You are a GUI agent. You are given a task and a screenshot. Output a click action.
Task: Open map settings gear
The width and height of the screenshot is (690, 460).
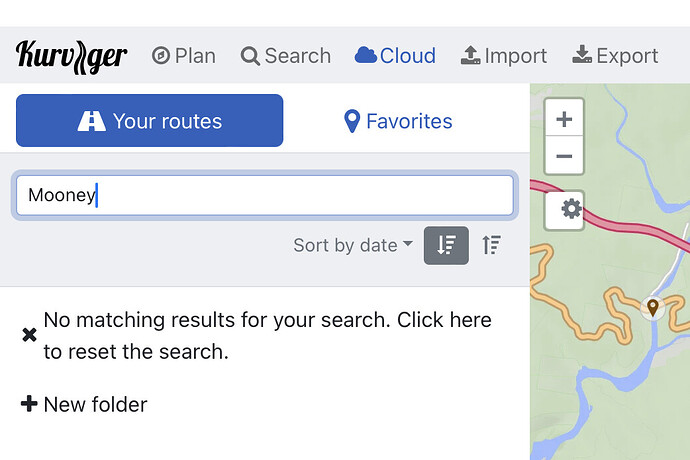click(571, 209)
